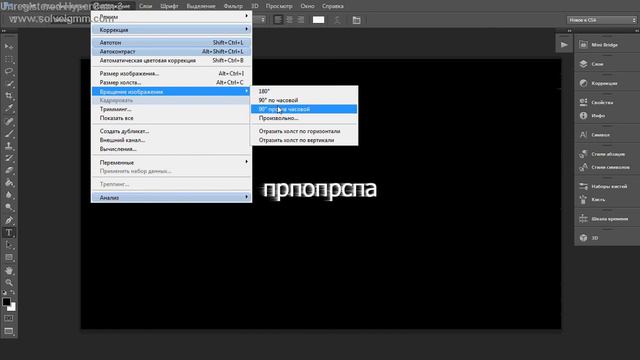Select the History Brush tool
Viewport: 640px width, 360px height.
[x=9, y=158]
